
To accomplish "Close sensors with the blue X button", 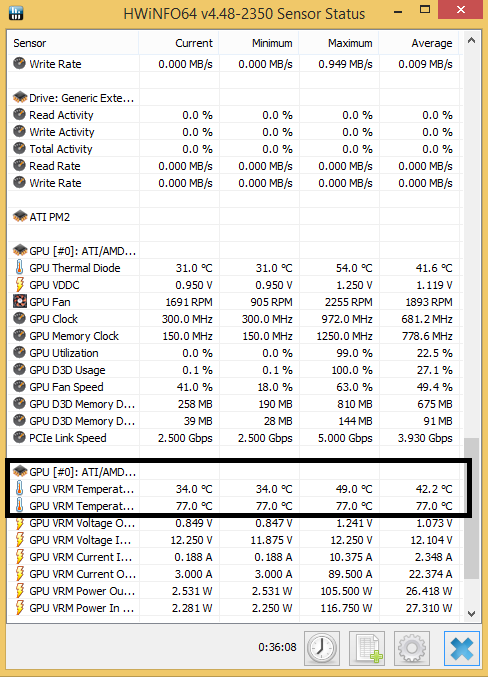I will 462,648.
